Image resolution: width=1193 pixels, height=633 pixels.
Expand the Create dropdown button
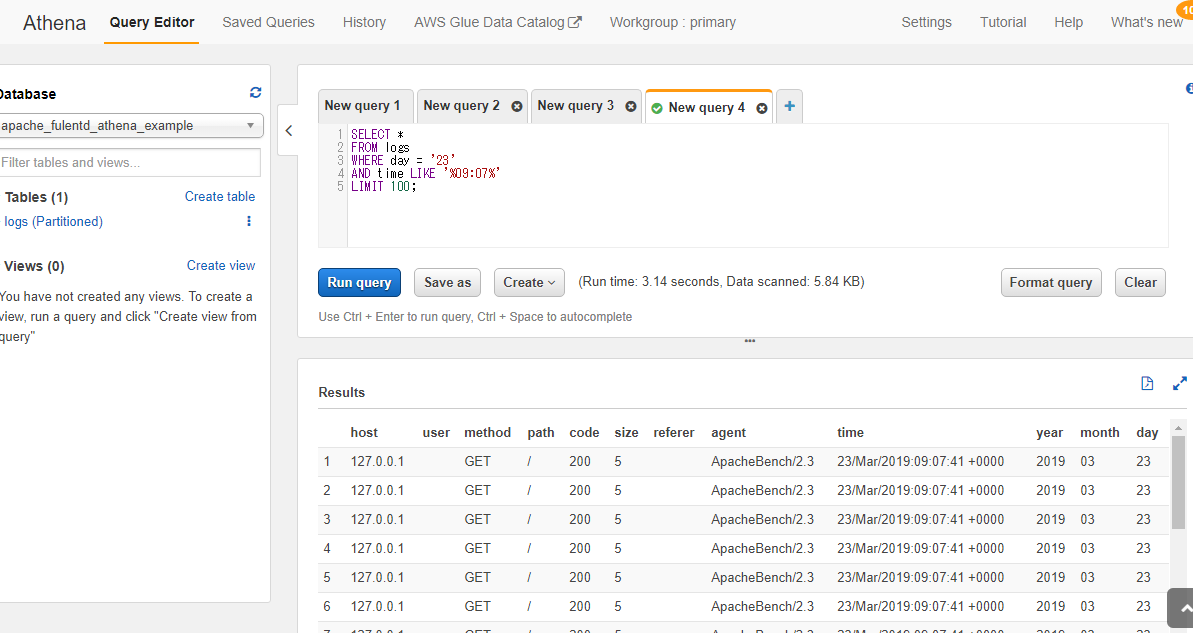[x=529, y=283]
